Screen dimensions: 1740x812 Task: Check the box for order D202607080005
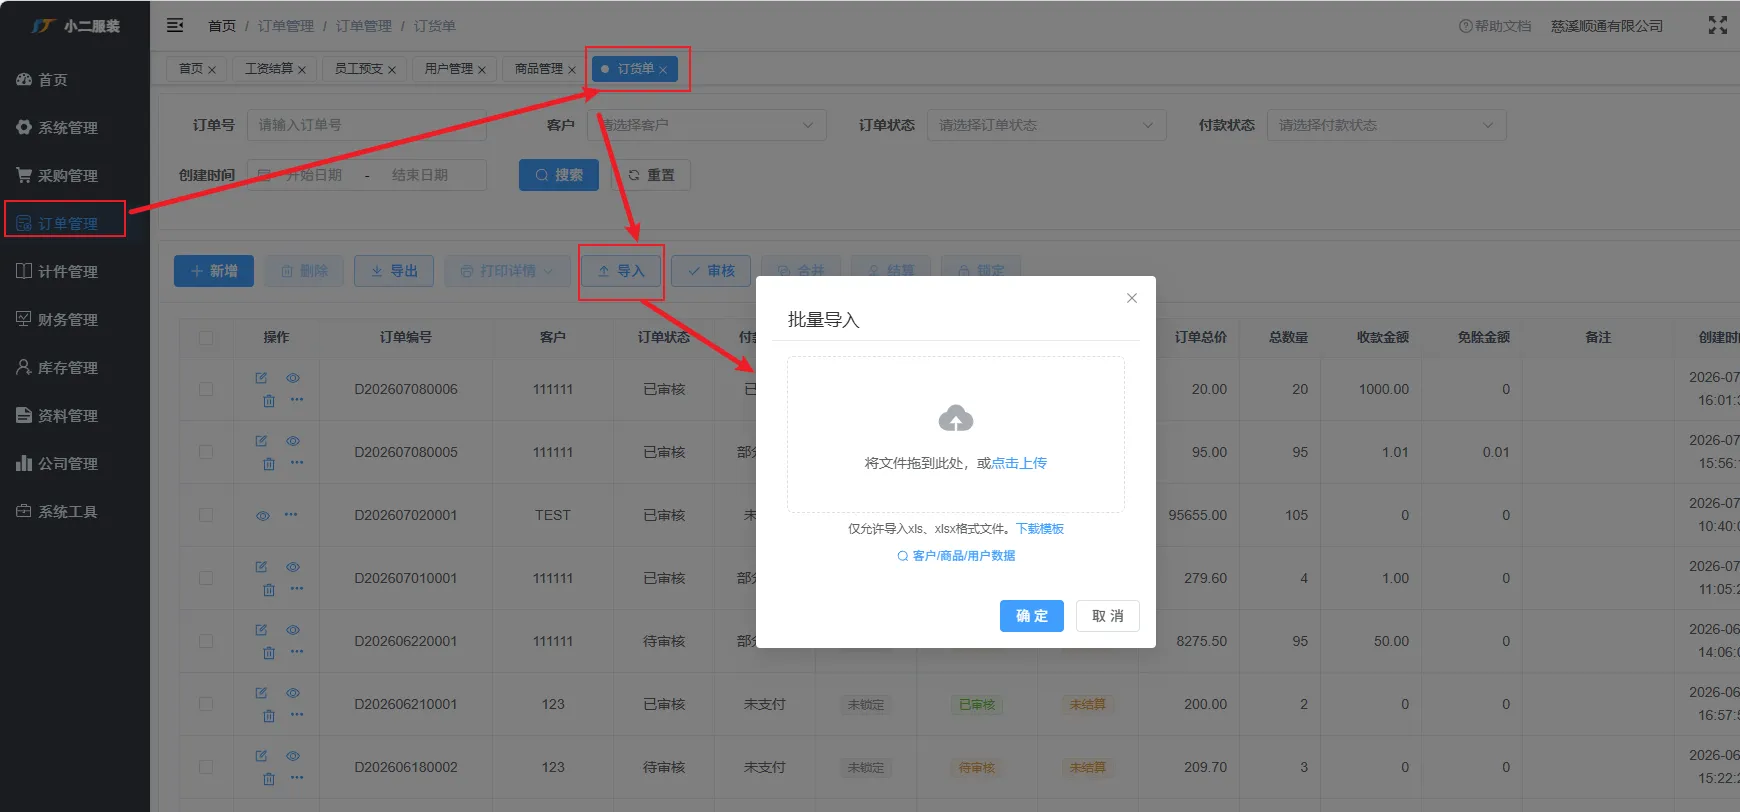click(206, 452)
